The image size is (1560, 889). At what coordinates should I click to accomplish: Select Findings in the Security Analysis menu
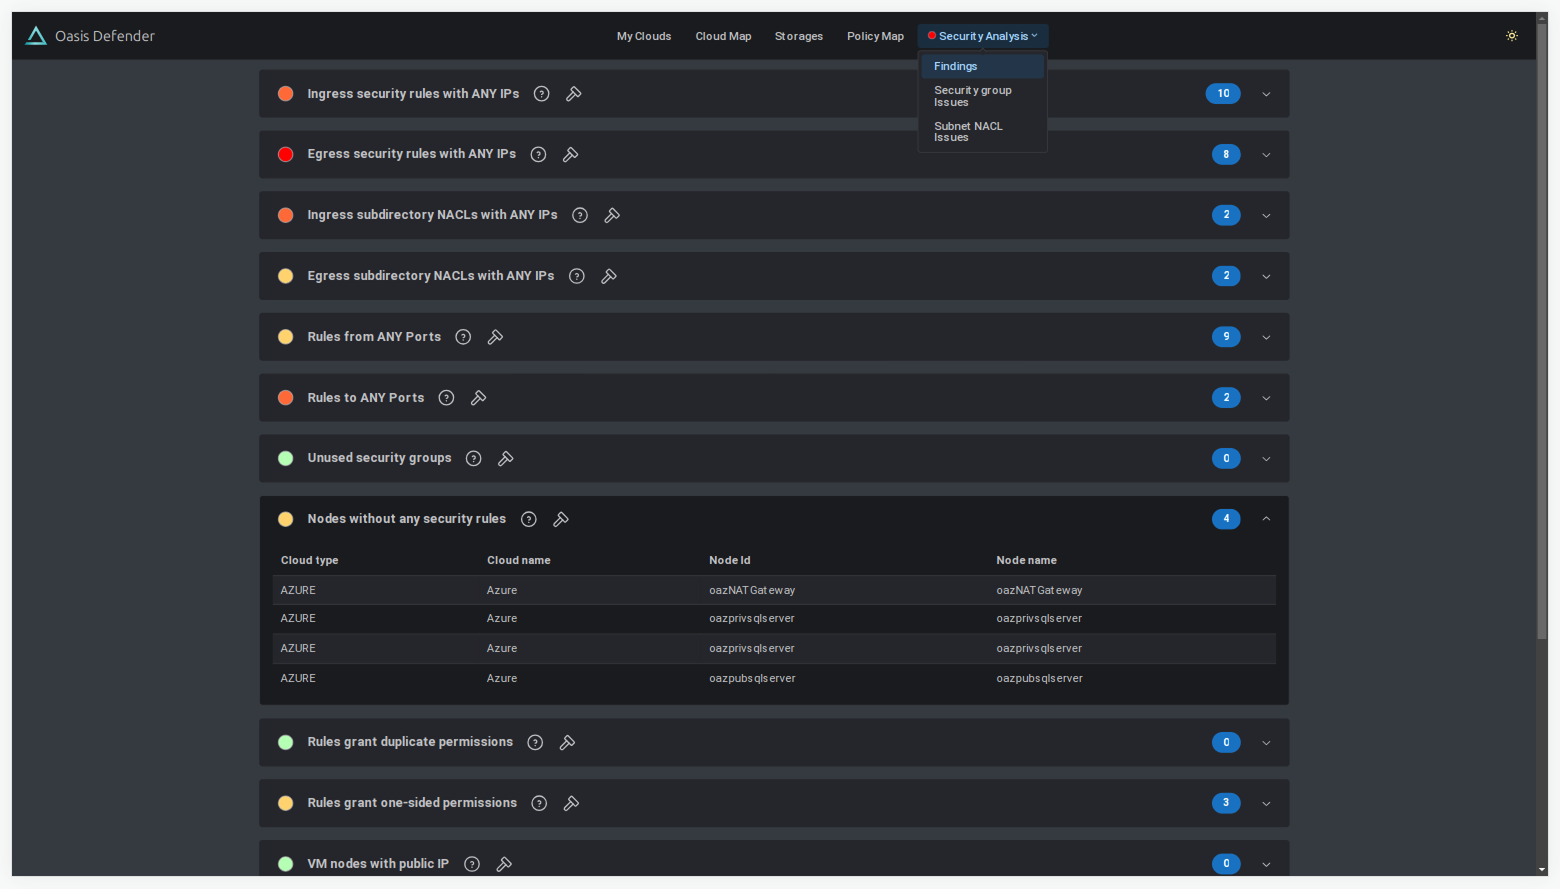pyautogui.click(x=982, y=66)
